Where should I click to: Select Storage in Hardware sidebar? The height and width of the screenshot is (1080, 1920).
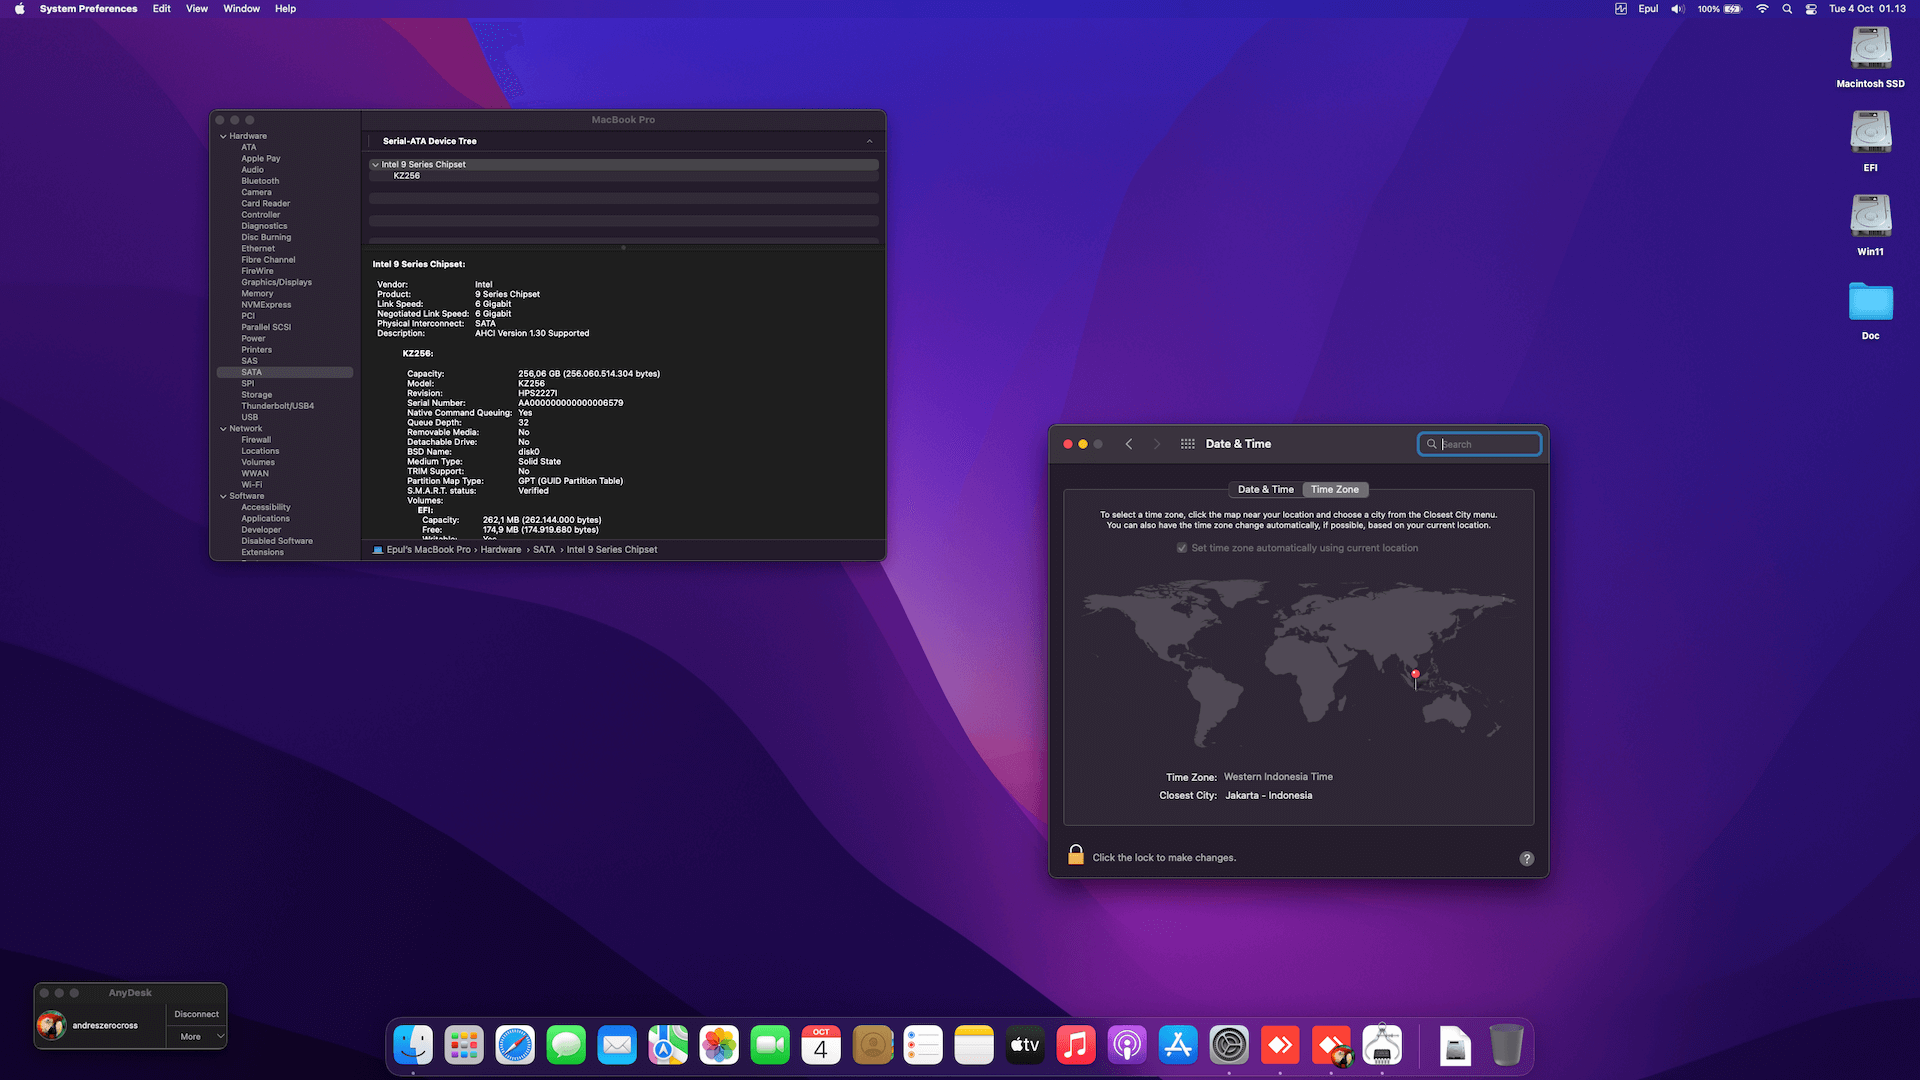pos(256,395)
